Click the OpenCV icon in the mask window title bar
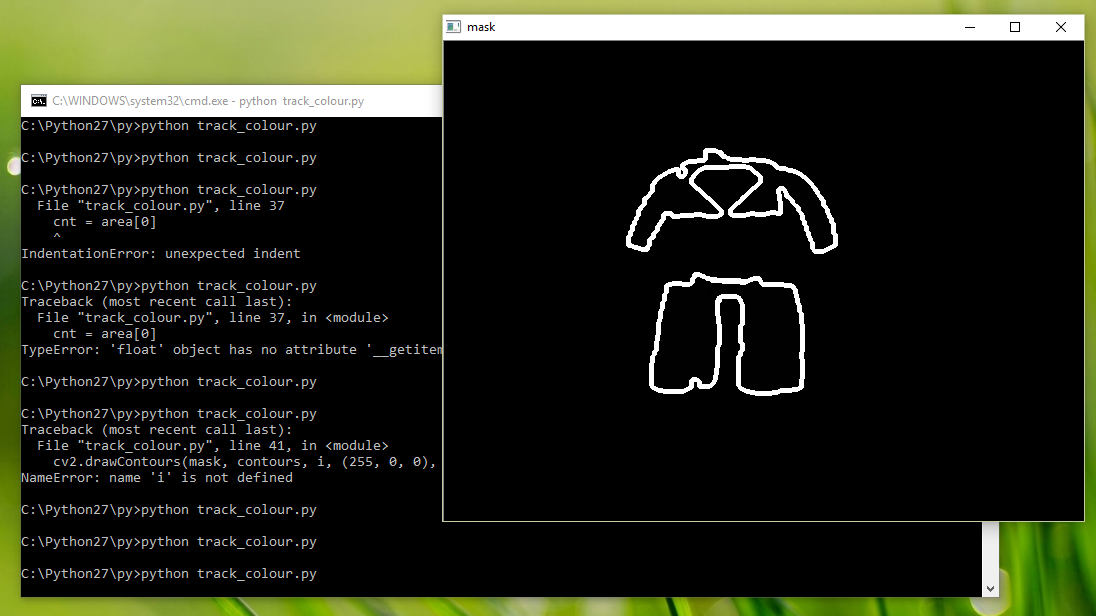 coord(455,27)
